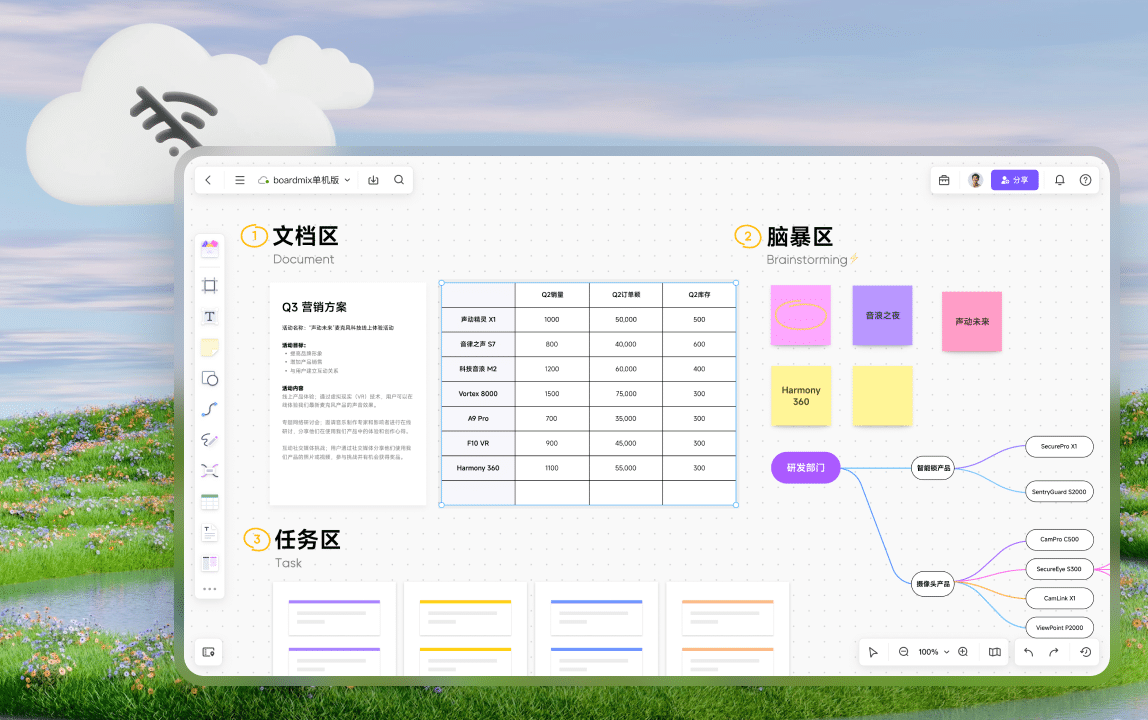Click the Undo arrow in bottom toolbar
This screenshot has width=1148, height=720.
[1029, 651]
